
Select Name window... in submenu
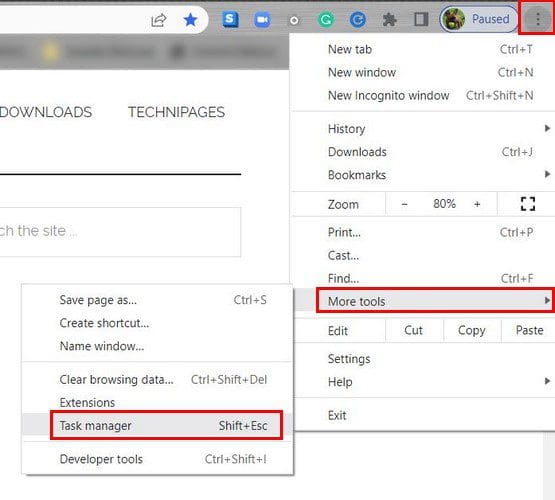[158, 346]
